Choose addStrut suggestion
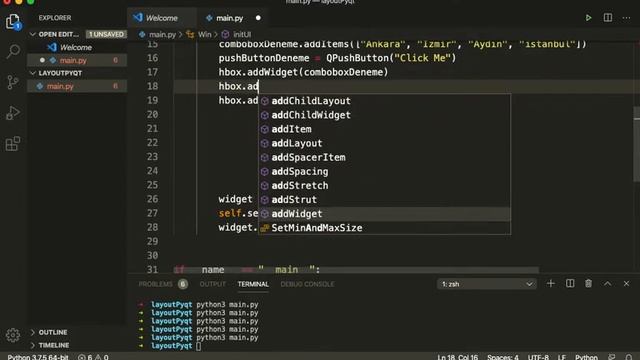 point(384,200)
